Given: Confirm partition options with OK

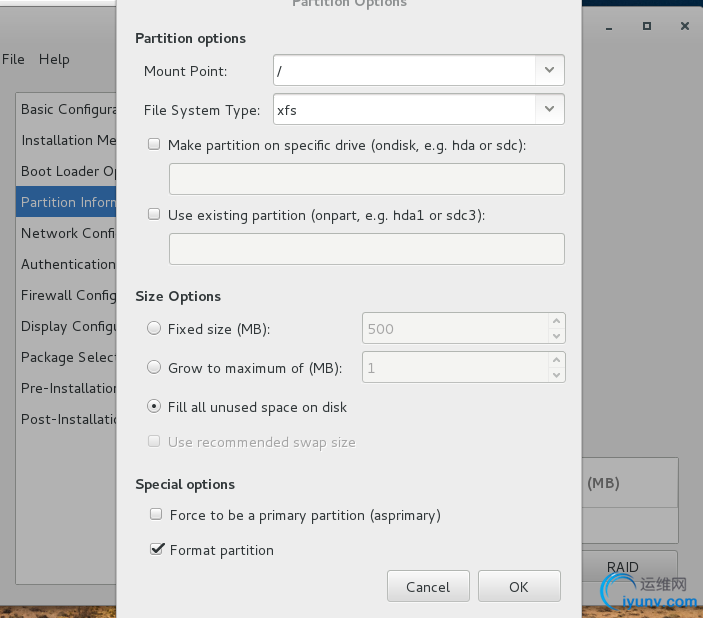Looking at the screenshot, I should coord(518,587).
